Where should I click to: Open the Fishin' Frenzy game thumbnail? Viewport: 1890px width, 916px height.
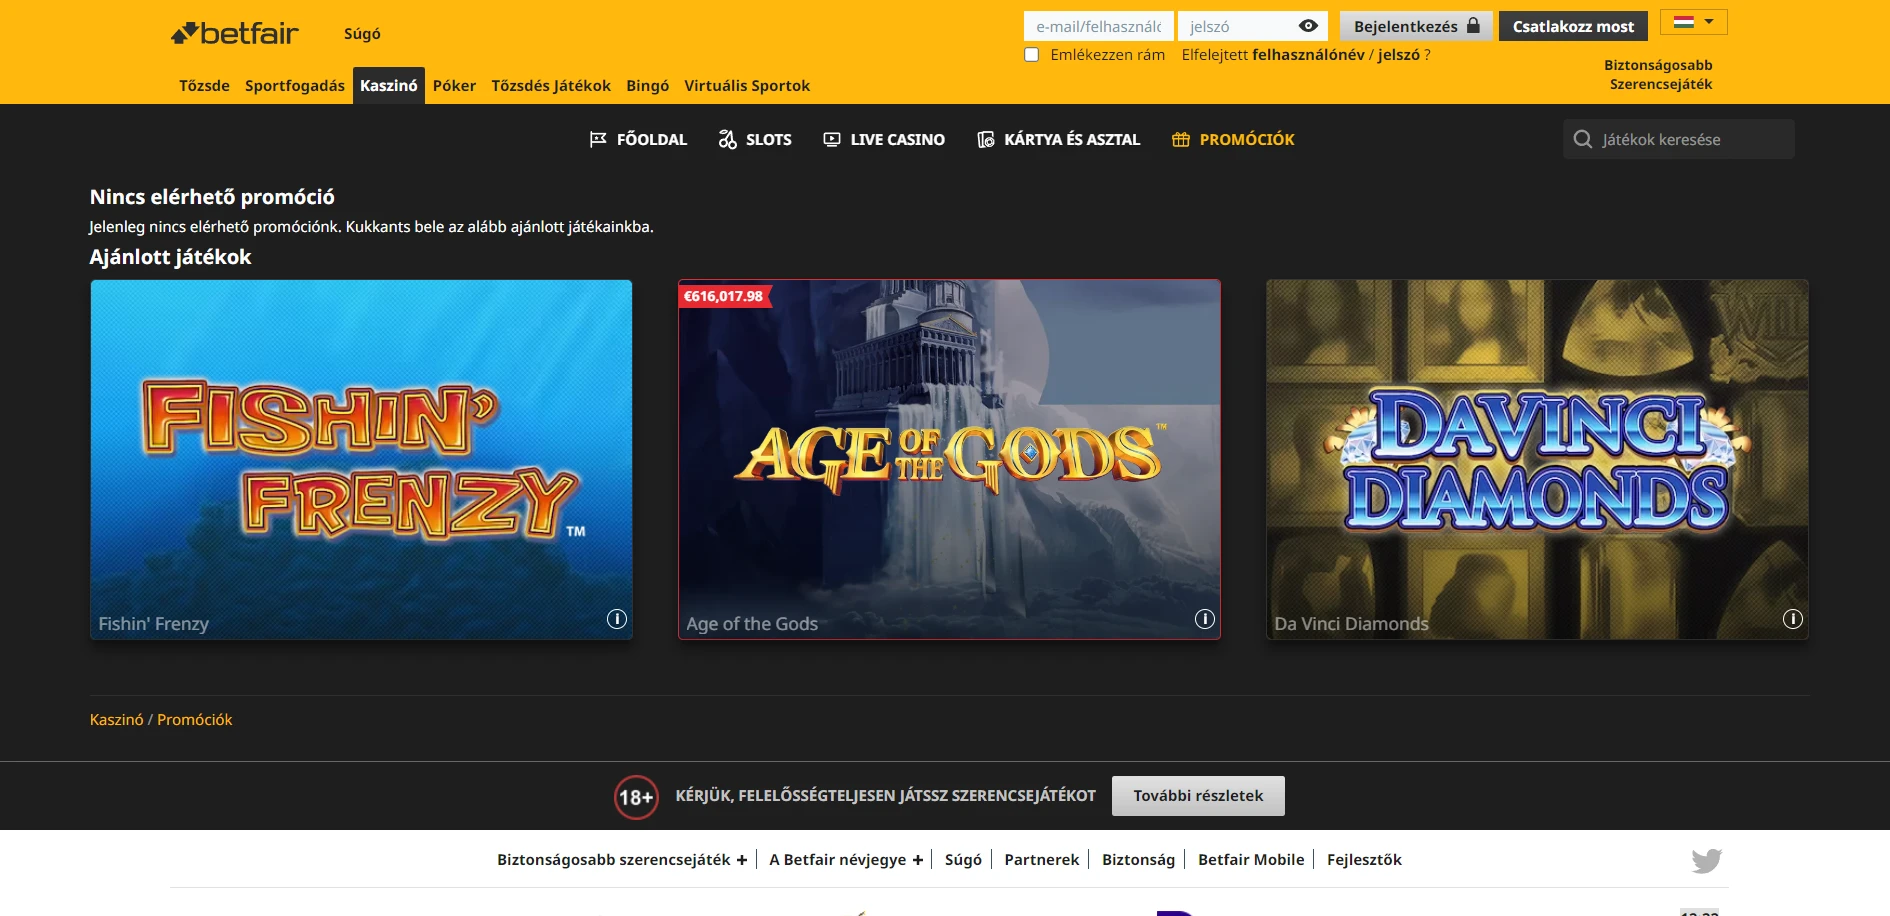point(361,459)
